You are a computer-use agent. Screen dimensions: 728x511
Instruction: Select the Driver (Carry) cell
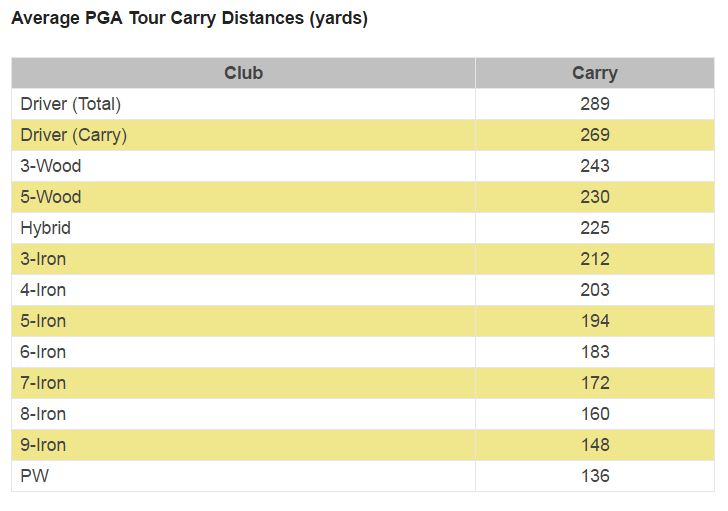pos(73,135)
